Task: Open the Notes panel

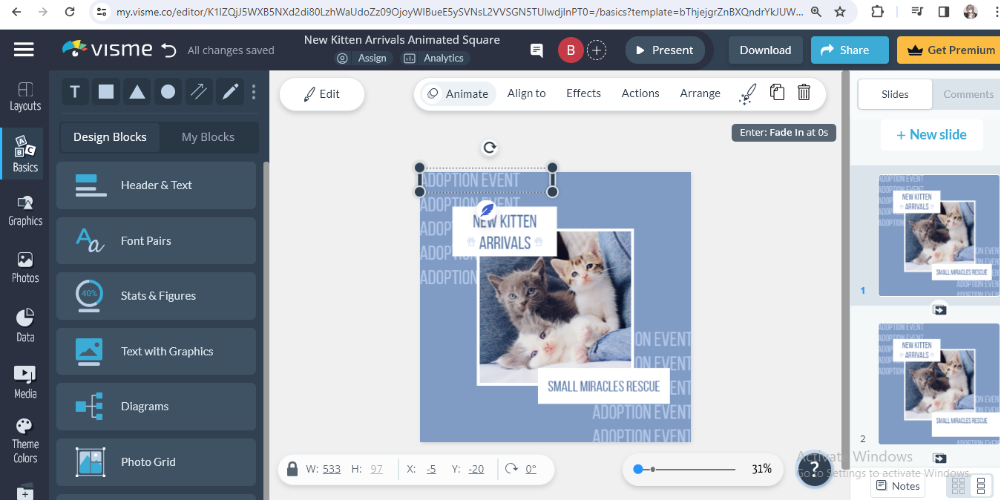Action: click(898, 486)
